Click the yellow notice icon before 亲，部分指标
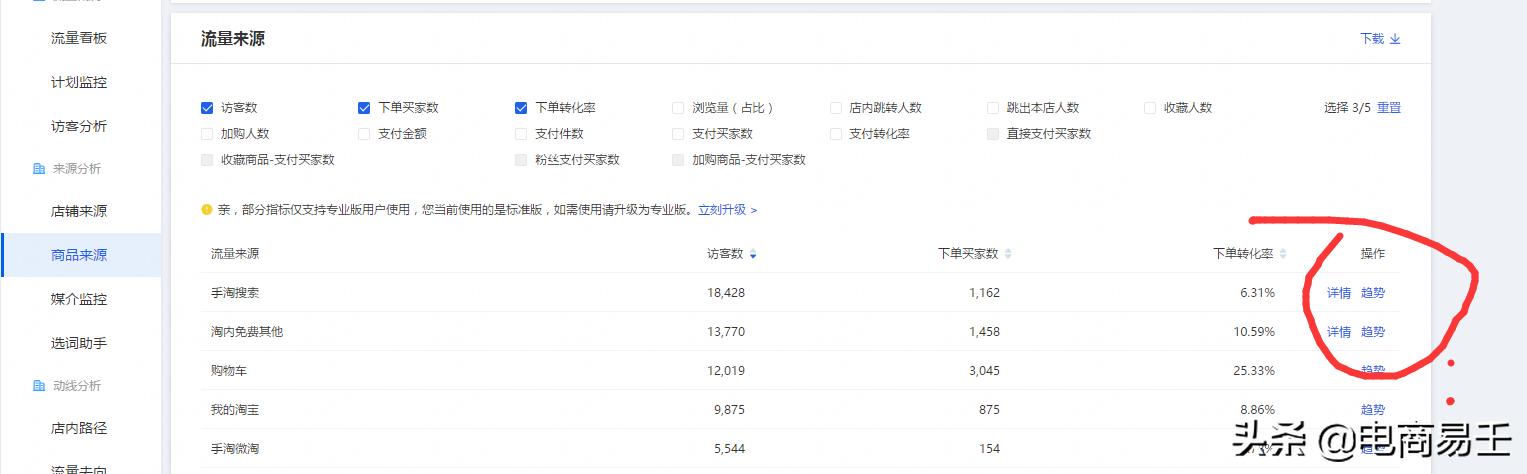The width and height of the screenshot is (1527, 474). pos(207,210)
